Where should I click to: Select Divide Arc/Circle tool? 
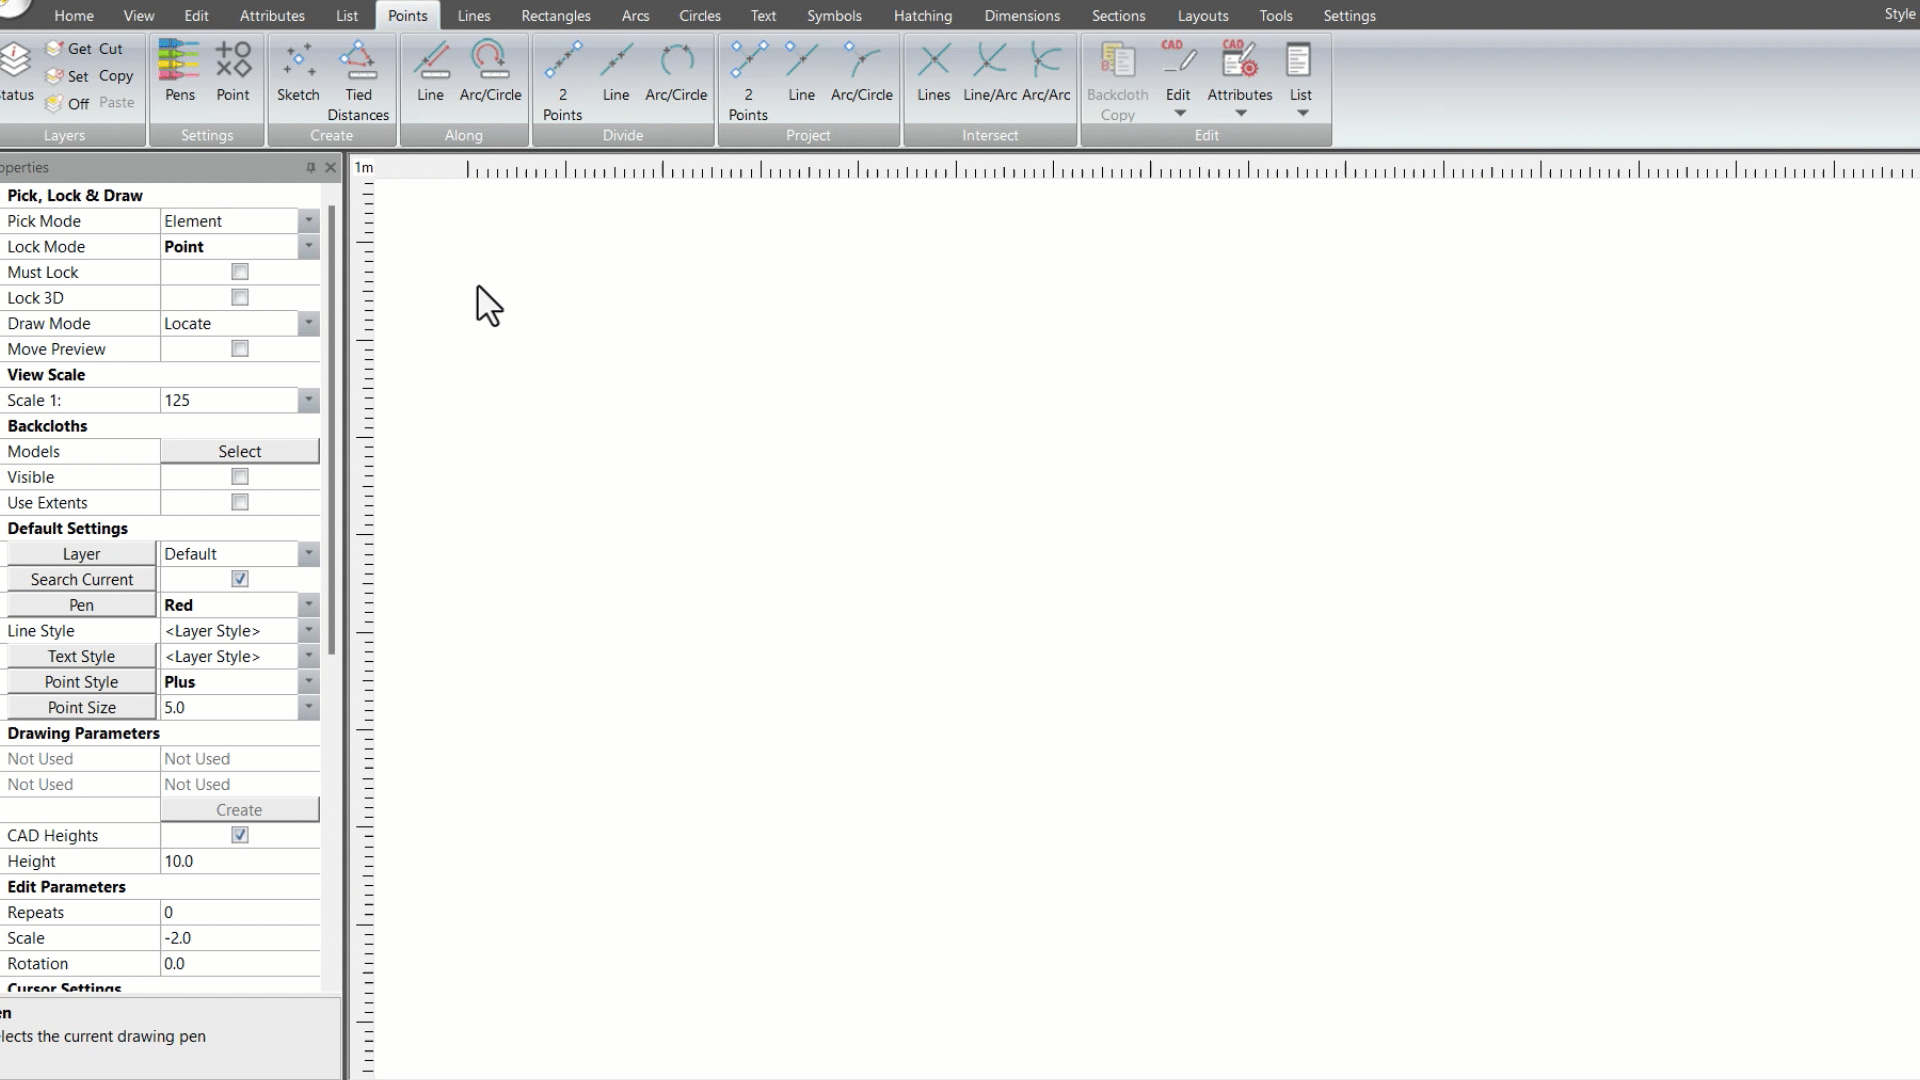(676, 71)
